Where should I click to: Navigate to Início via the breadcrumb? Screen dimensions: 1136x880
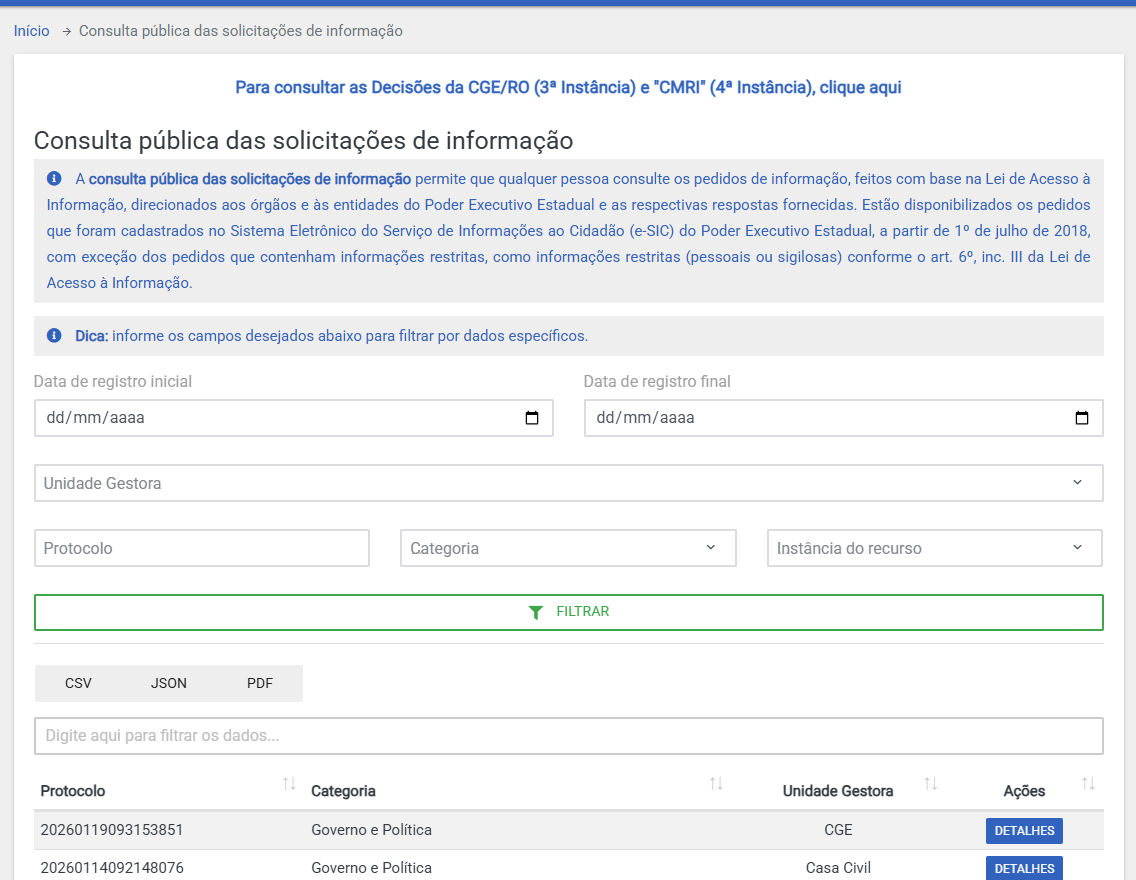coord(30,31)
